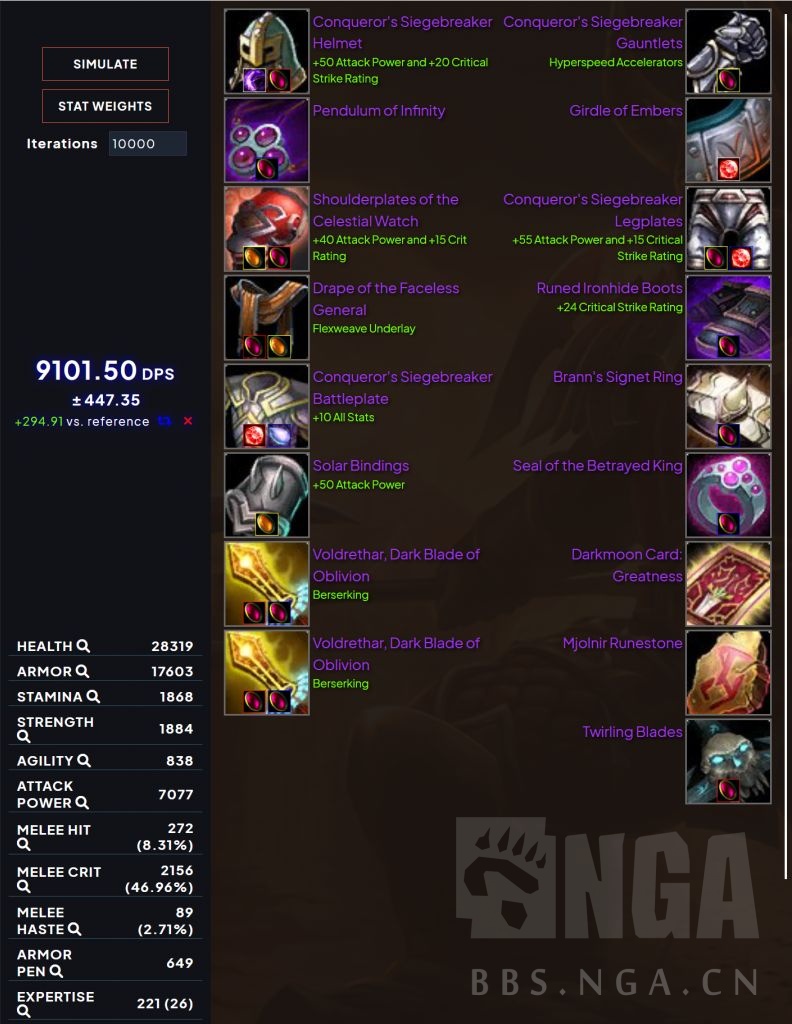Click the Conqueror's Siegebreaker Battleplate name link
The width and height of the screenshot is (792, 1024).
point(402,388)
